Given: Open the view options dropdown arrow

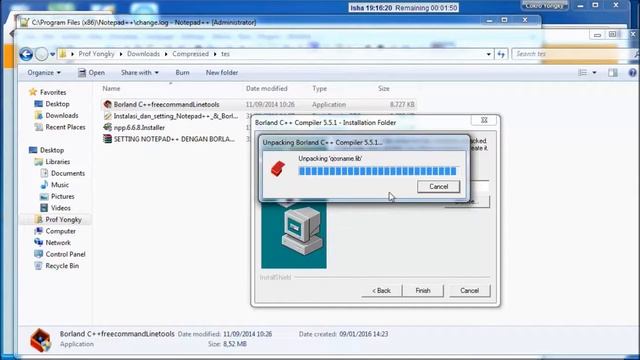Looking at the screenshot, I should (594, 73).
